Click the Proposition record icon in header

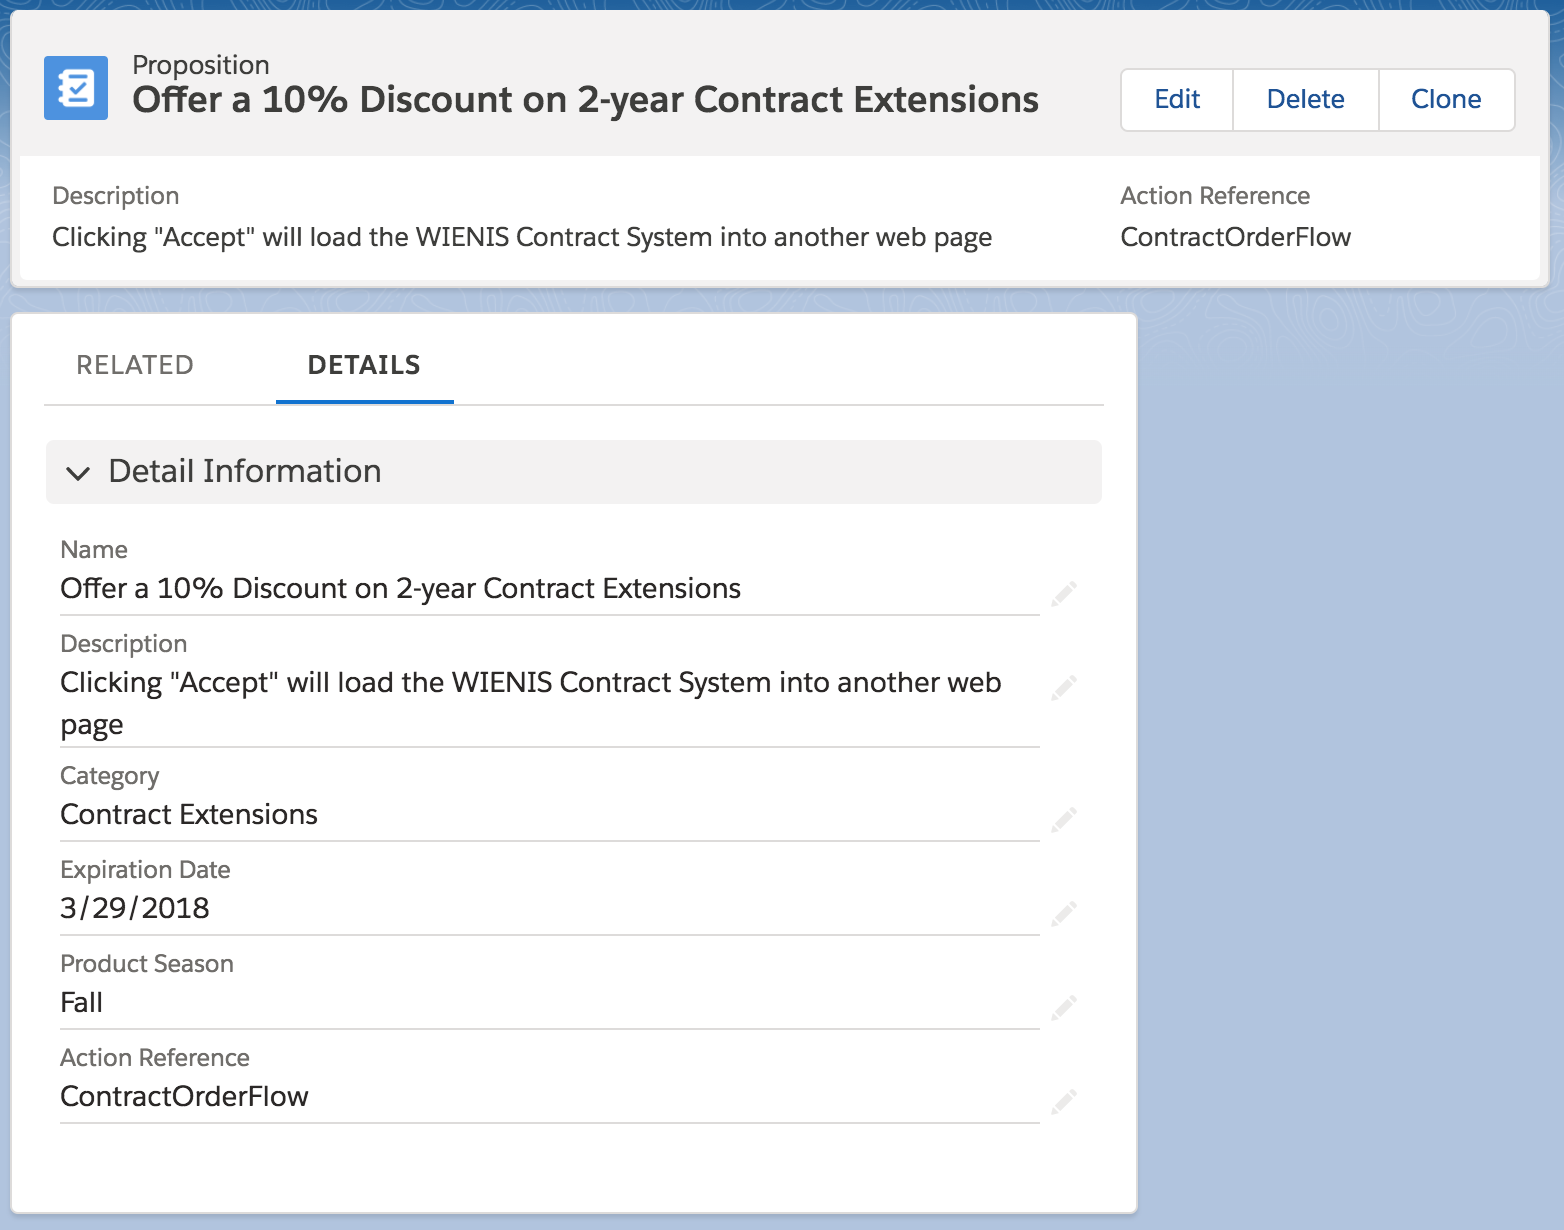click(x=76, y=88)
